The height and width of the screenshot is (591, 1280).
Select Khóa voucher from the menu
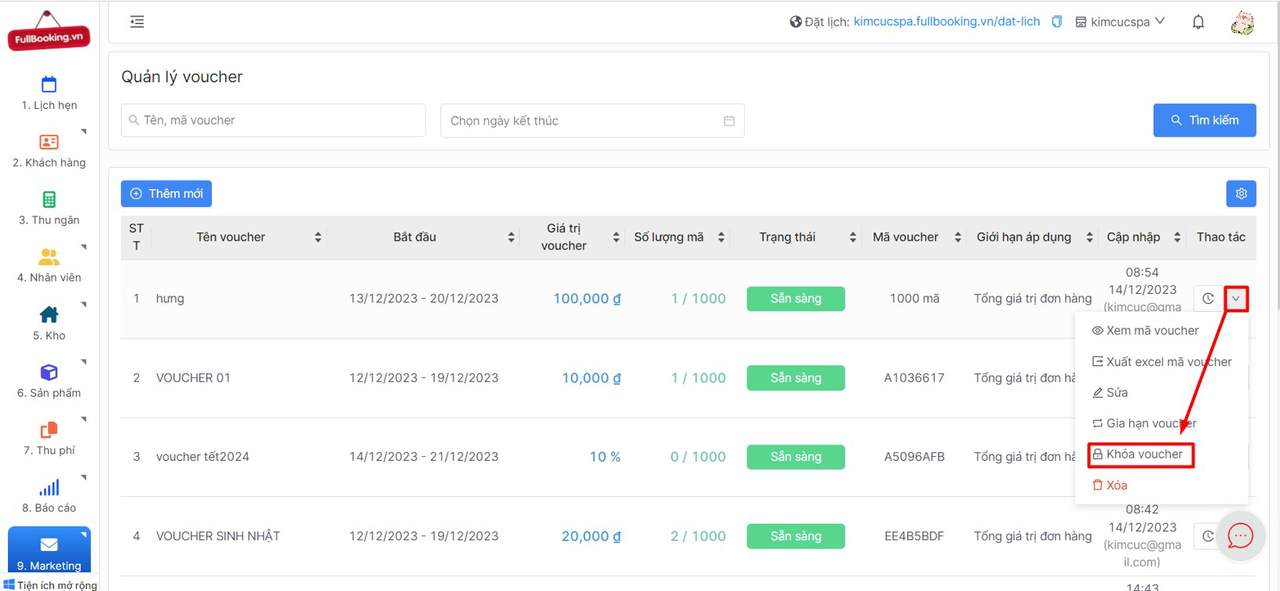pyautogui.click(x=1140, y=455)
